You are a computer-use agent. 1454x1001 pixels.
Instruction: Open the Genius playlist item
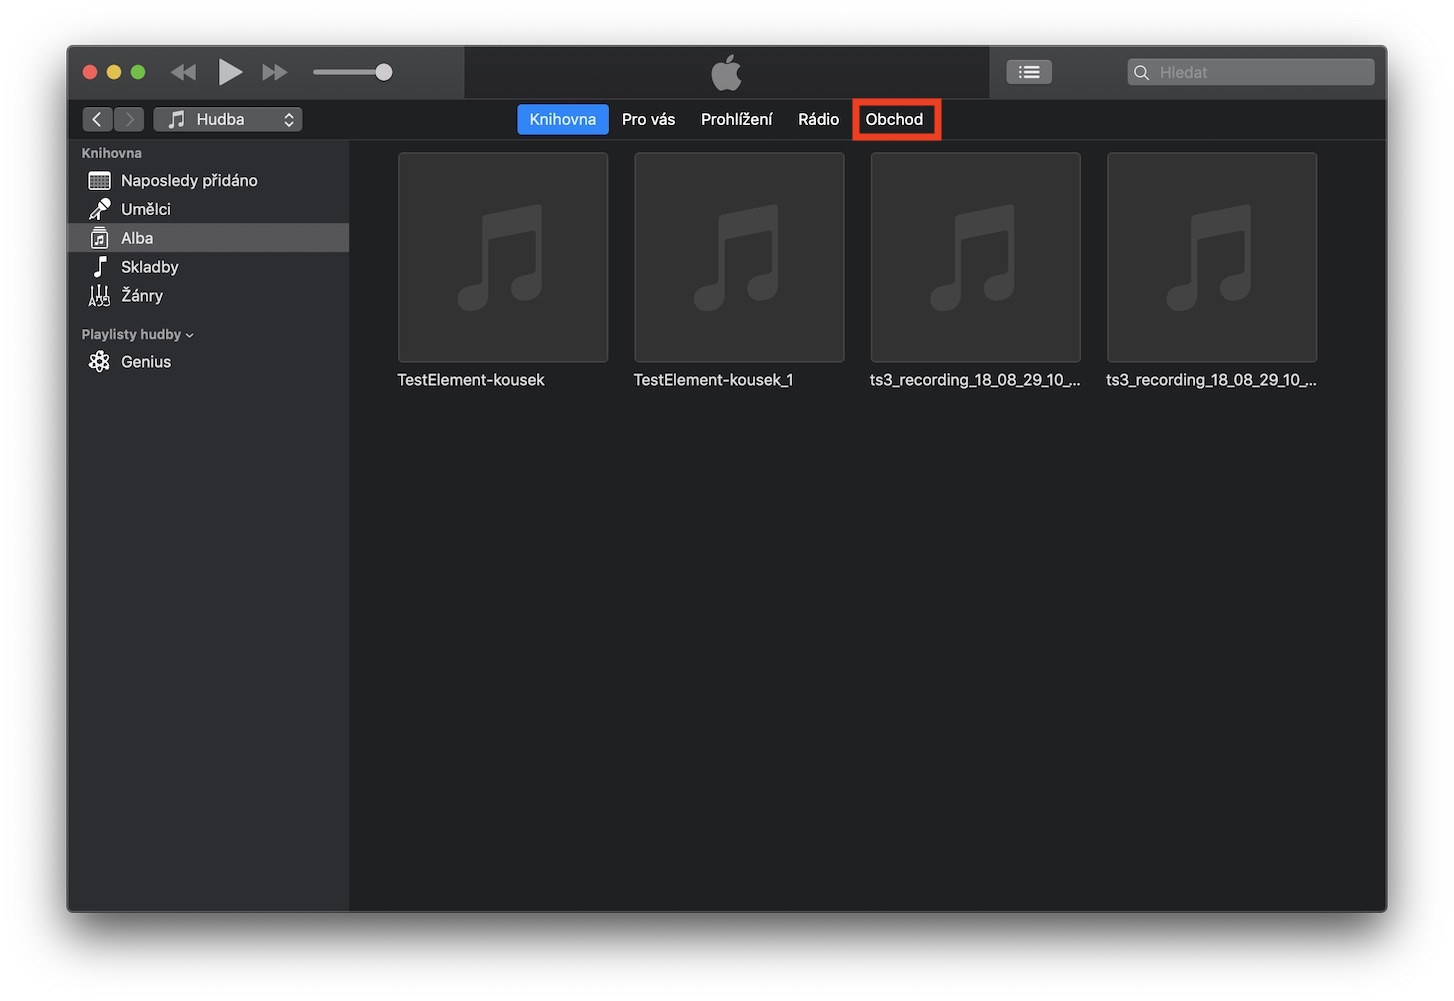(208, 362)
